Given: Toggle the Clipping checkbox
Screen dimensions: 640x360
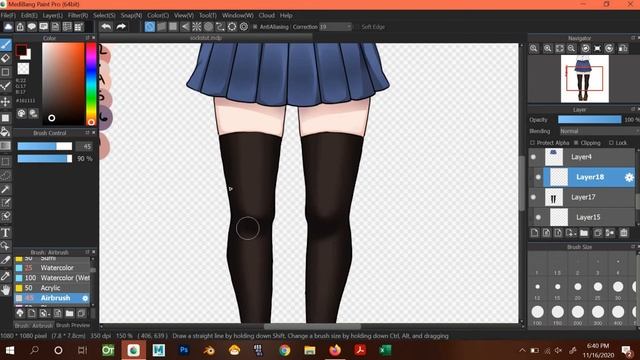Looking at the screenshot, I should click(576, 143).
